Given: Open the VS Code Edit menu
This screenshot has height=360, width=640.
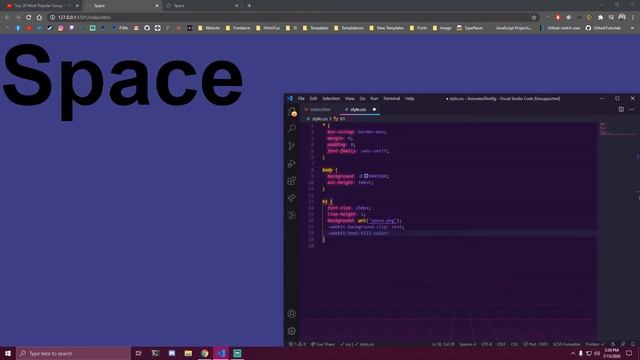Looking at the screenshot, I should [313, 99].
